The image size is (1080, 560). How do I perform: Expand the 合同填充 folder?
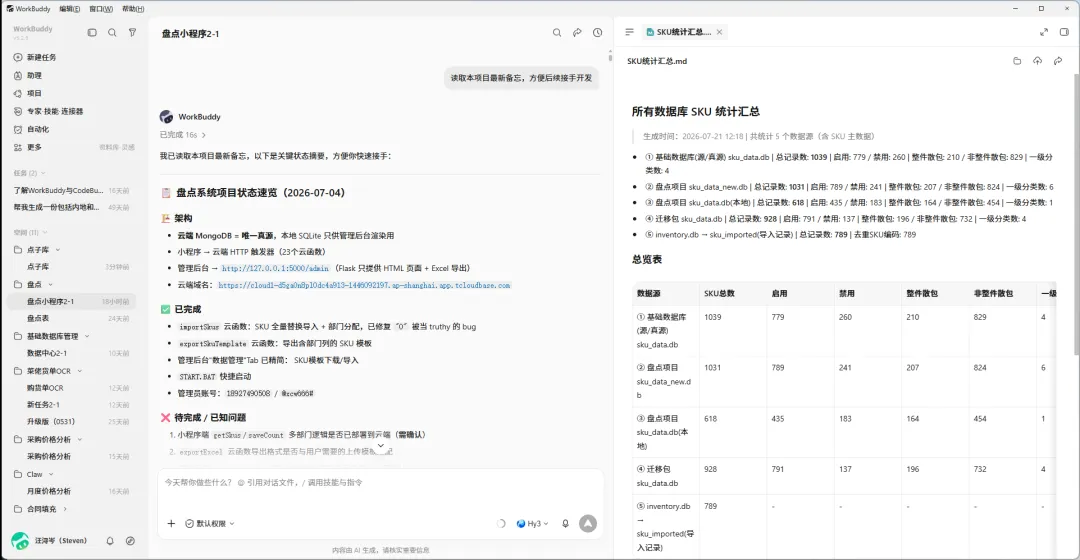click(x=65, y=509)
